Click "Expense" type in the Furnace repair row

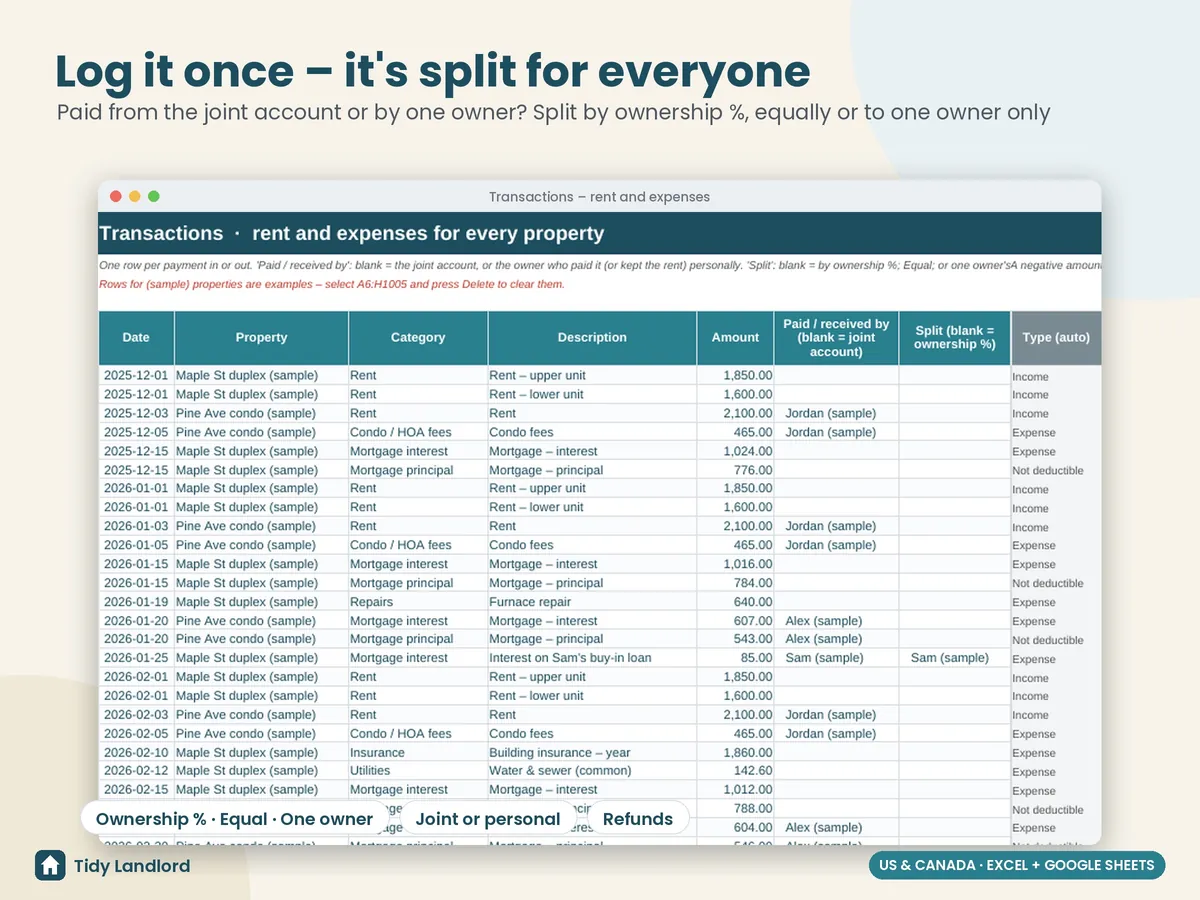click(x=1056, y=603)
